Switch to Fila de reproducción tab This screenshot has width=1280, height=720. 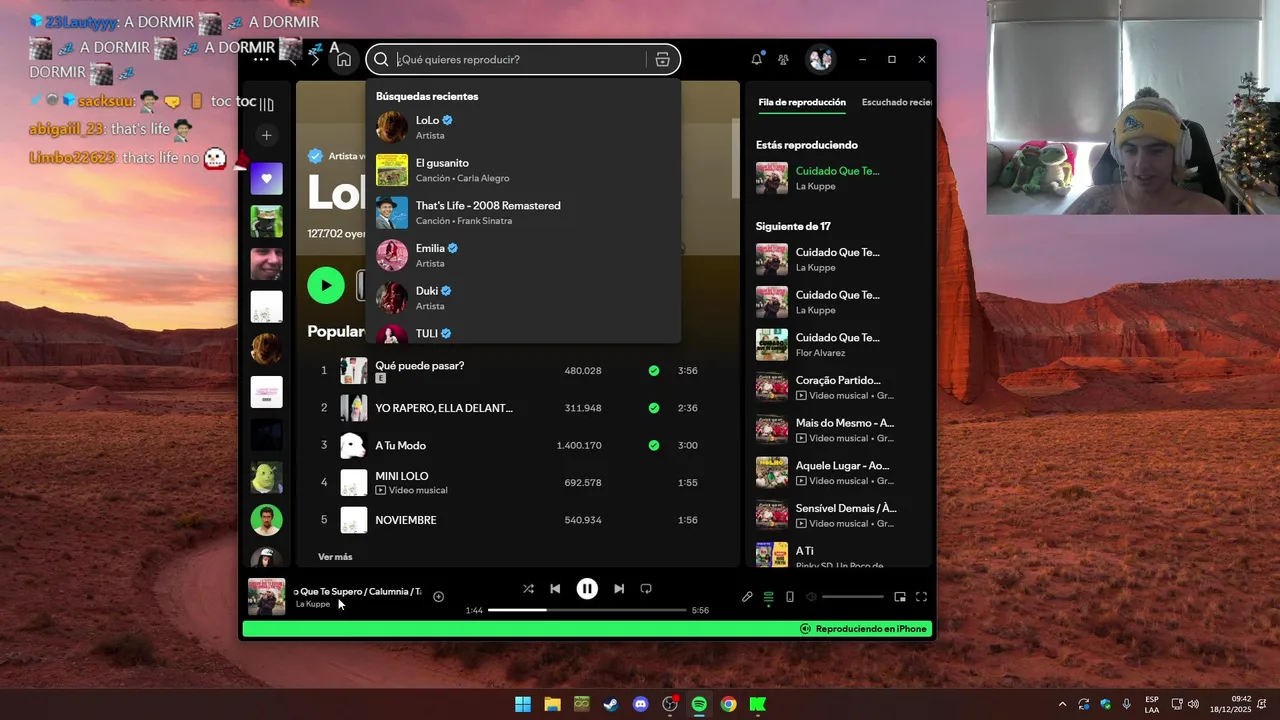click(802, 102)
